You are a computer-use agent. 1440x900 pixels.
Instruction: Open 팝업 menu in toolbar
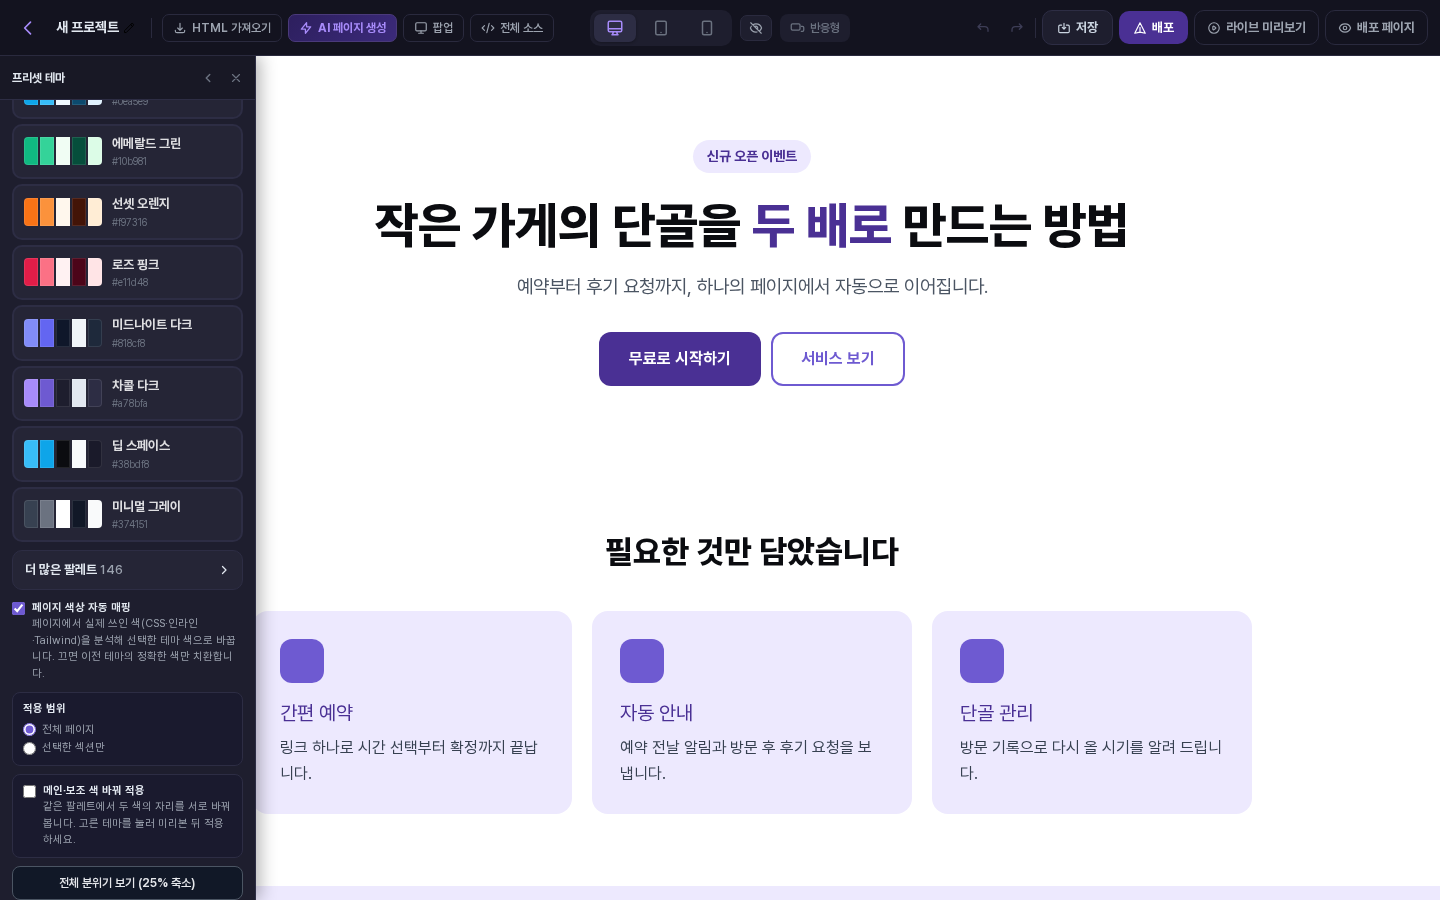[x=433, y=28]
